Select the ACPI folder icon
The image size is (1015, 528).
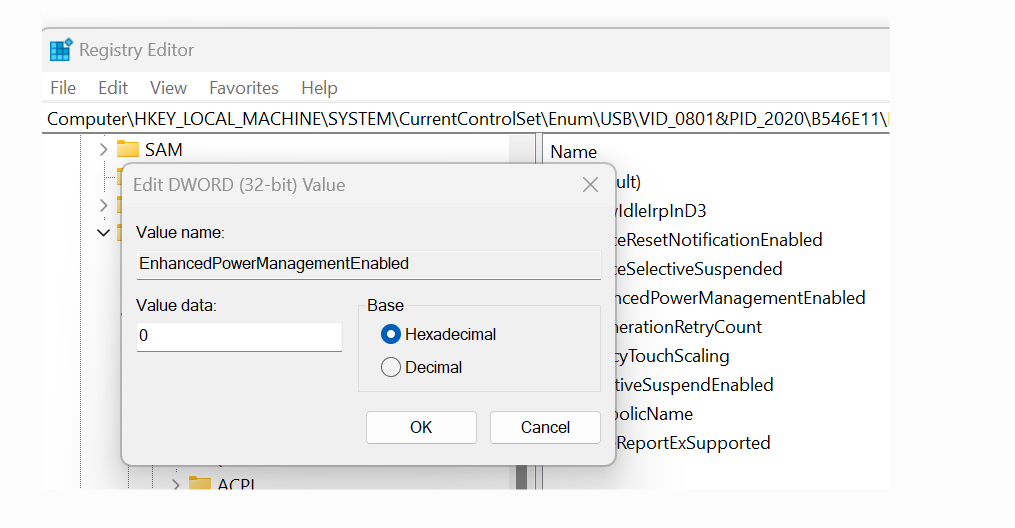tap(200, 484)
